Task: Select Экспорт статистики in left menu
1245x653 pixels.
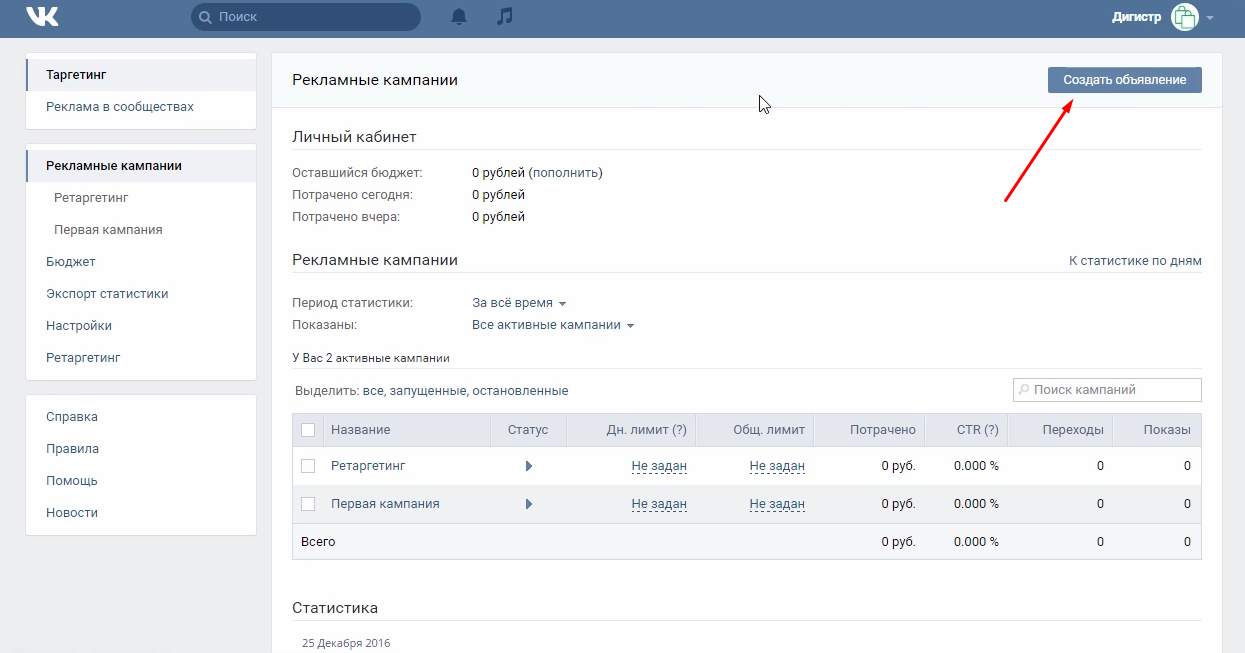Action: click(107, 294)
